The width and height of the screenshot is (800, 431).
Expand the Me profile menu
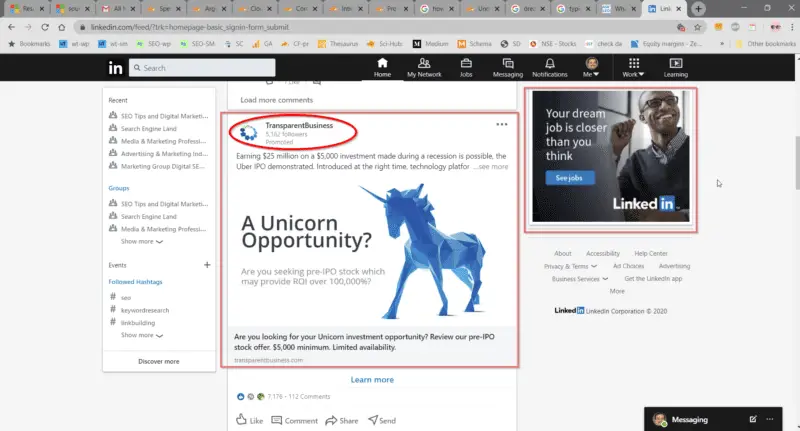click(591, 67)
